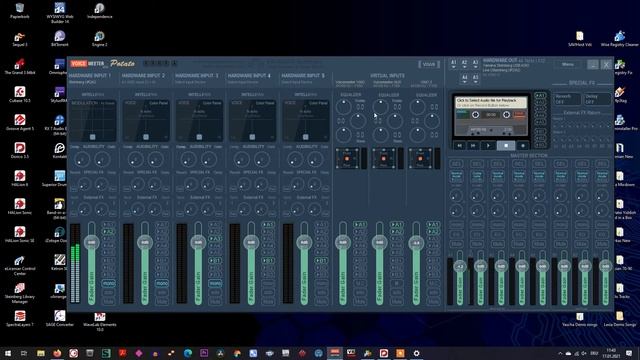The image size is (640, 360).
Task: Click the fast-forward button on the cassette recorder
Action: pos(473,145)
